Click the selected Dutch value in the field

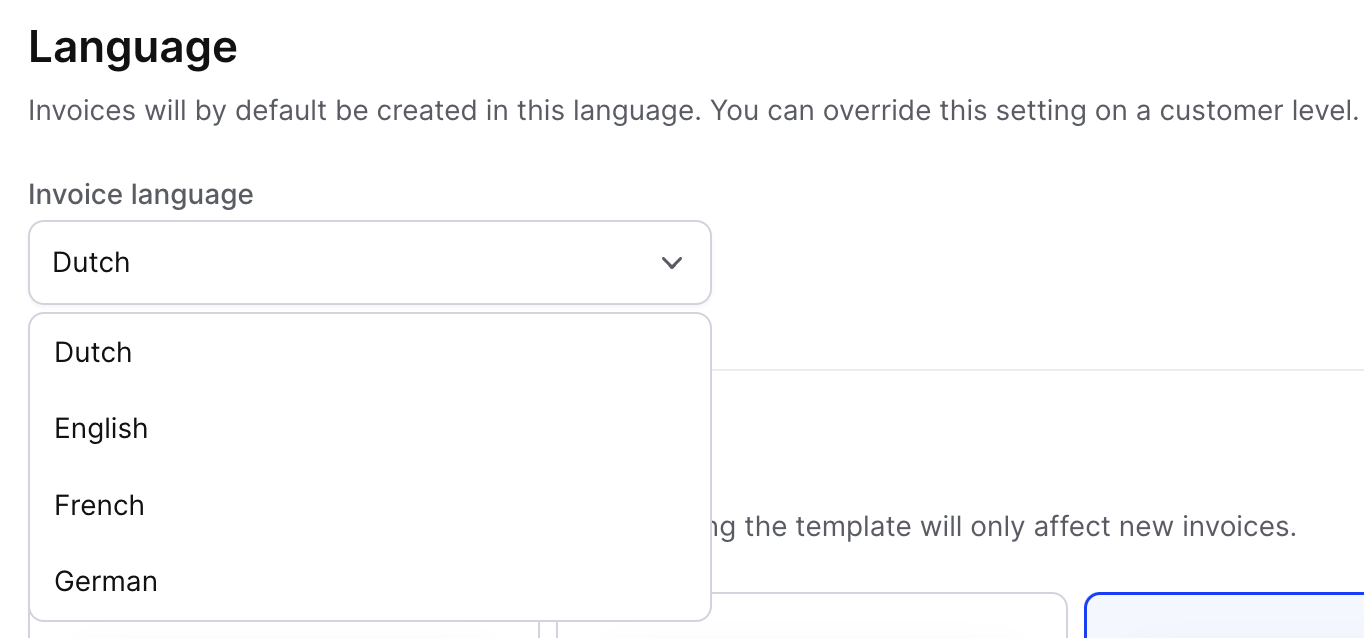pyautogui.click(x=91, y=263)
